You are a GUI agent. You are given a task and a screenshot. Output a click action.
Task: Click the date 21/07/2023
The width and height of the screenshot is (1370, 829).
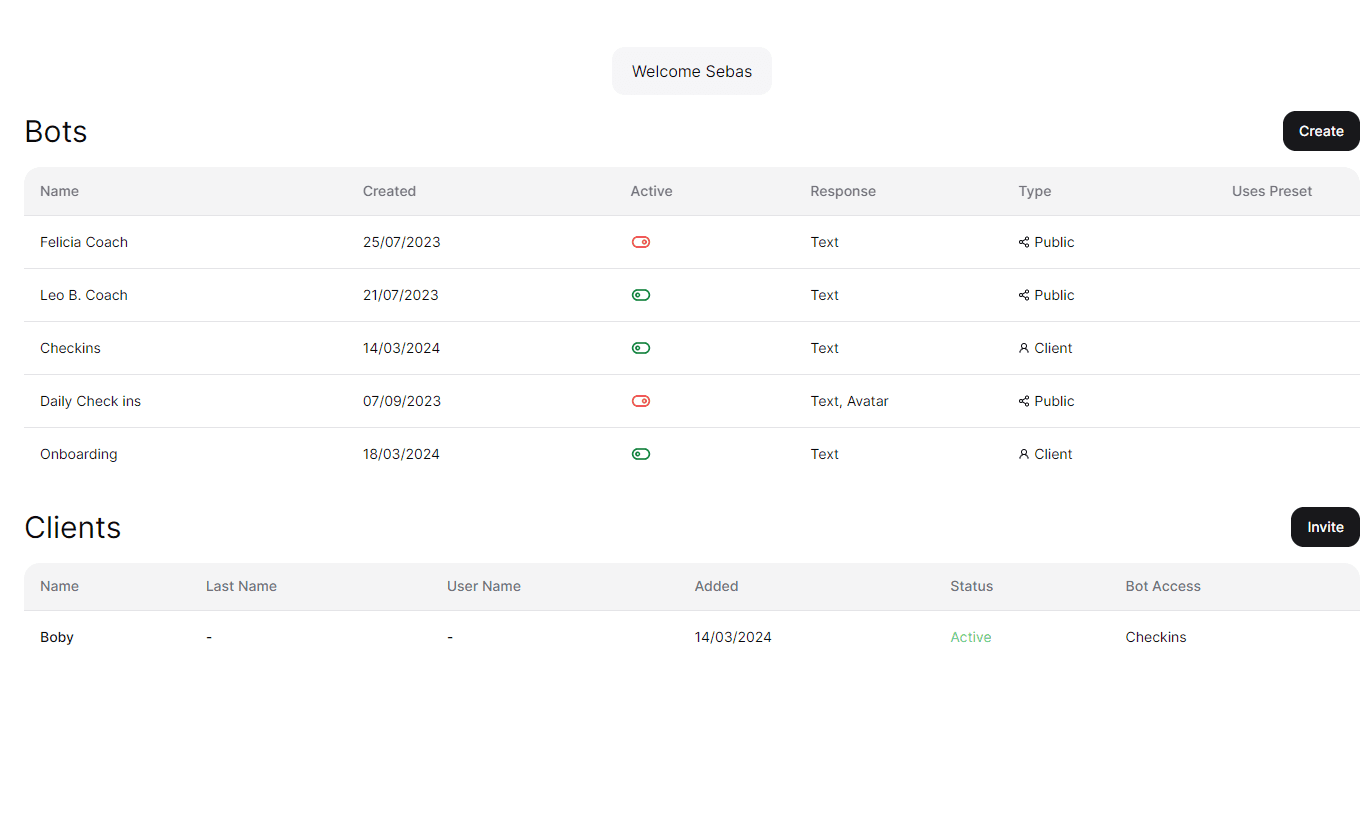click(401, 295)
